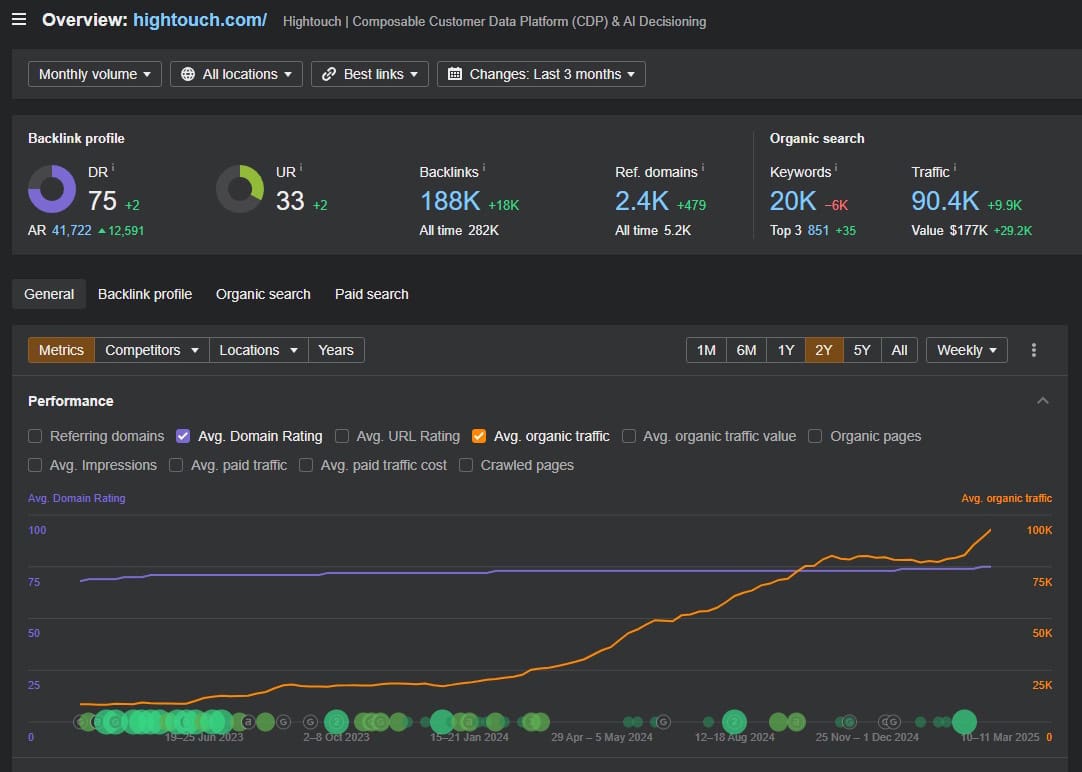Click the DR purple donut chart icon
The height and width of the screenshot is (772, 1082).
pyautogui.click(x=52, y=189)
